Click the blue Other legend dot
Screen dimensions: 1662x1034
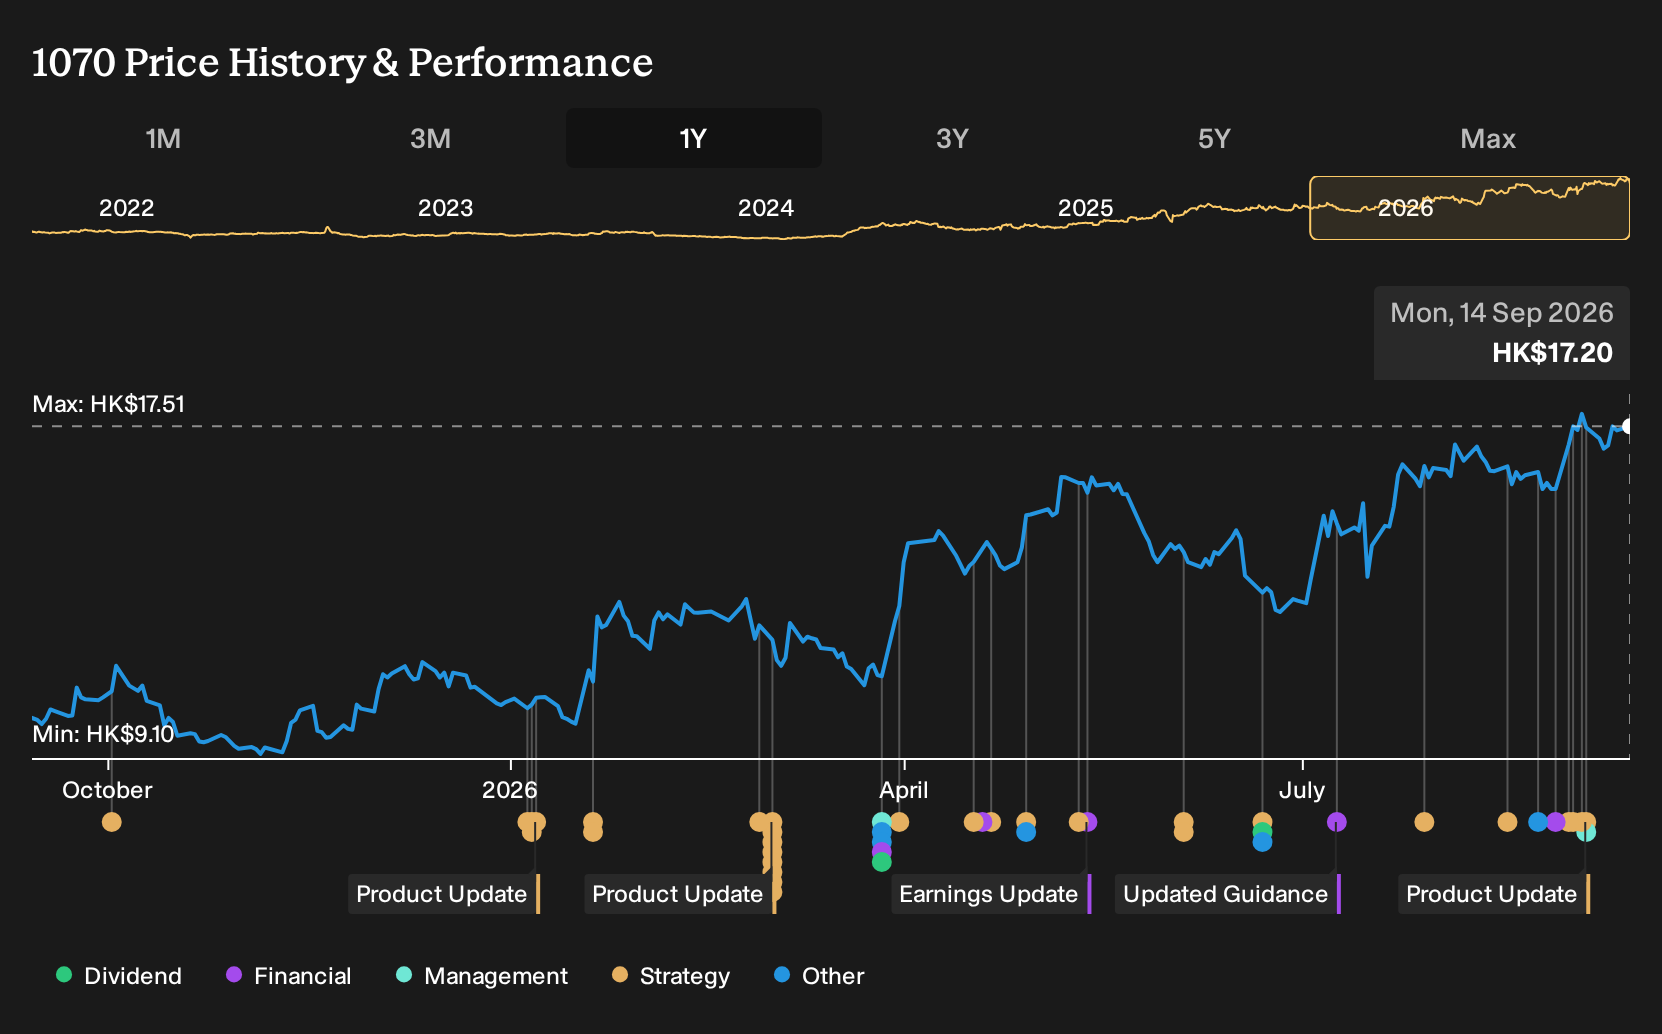click(782, 975)
